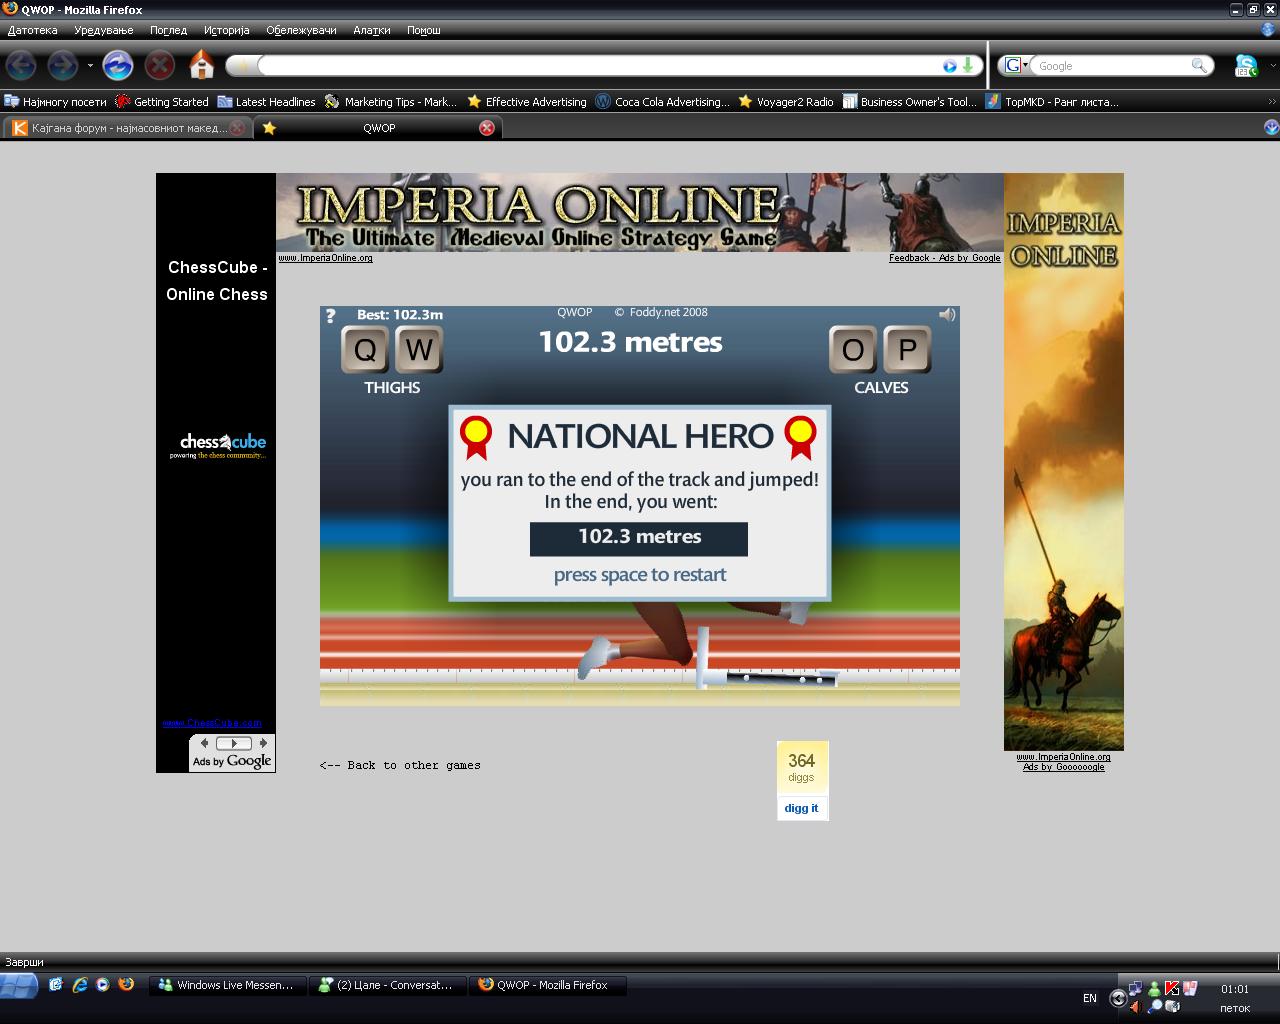Open the QWOP help question mark
Image resolution: width=1280 pixels, height=1024 pixels.
coord(331,316)
